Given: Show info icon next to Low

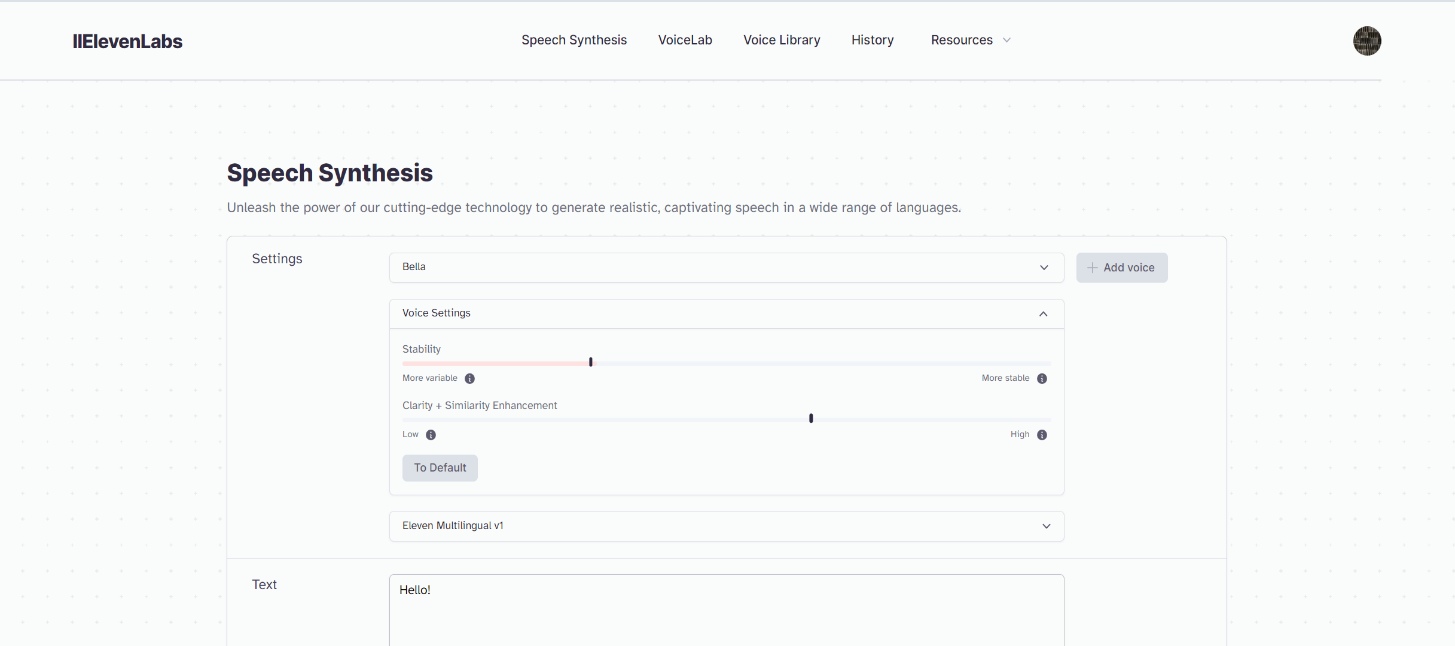Looking at the screenshot, I should tap(431, 435).
